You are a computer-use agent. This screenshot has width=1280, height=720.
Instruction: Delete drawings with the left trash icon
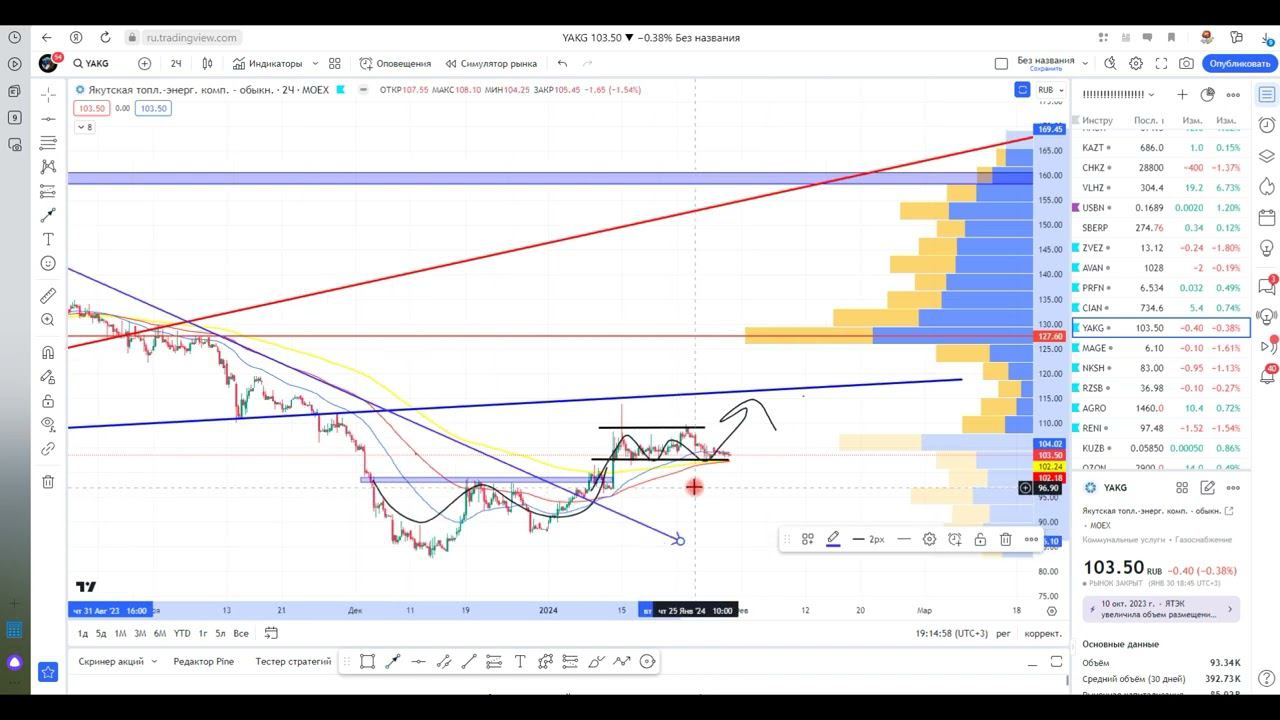pos(48,482)
